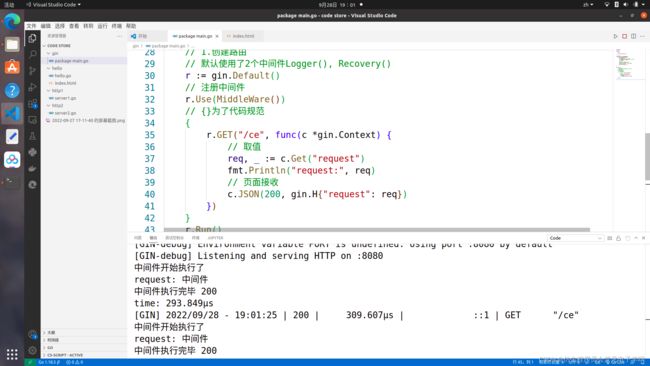Stop running code with red square icon
The image size is (650, 366).
pos(625,36)
